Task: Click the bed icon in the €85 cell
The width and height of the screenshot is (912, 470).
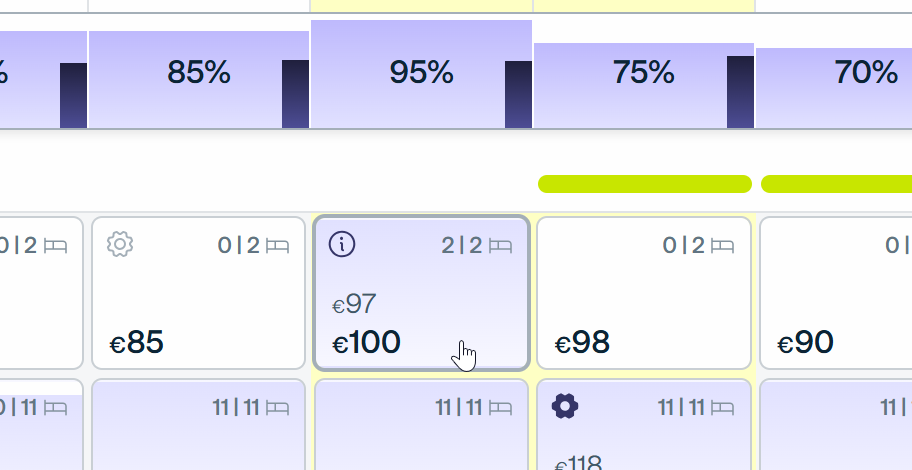Action: pos(277,247)
